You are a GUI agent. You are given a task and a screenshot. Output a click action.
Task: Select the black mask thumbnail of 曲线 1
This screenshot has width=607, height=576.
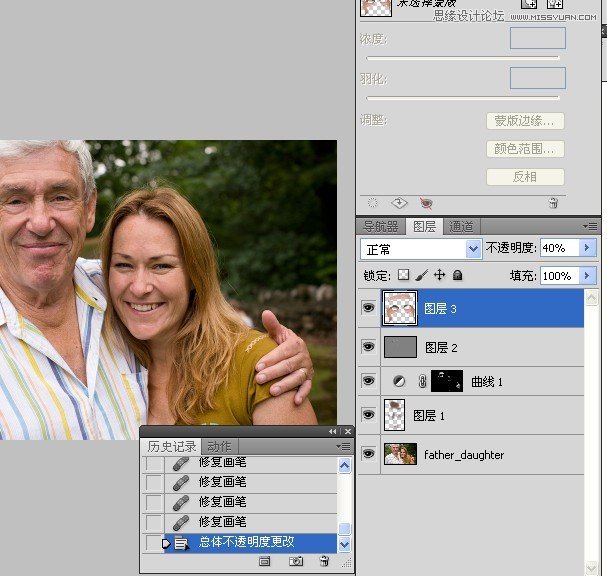[x=447, y=381]
